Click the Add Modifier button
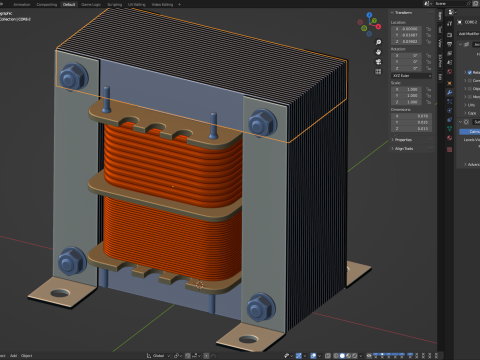This screenshot has height=360, width=480. coord(469,34)
